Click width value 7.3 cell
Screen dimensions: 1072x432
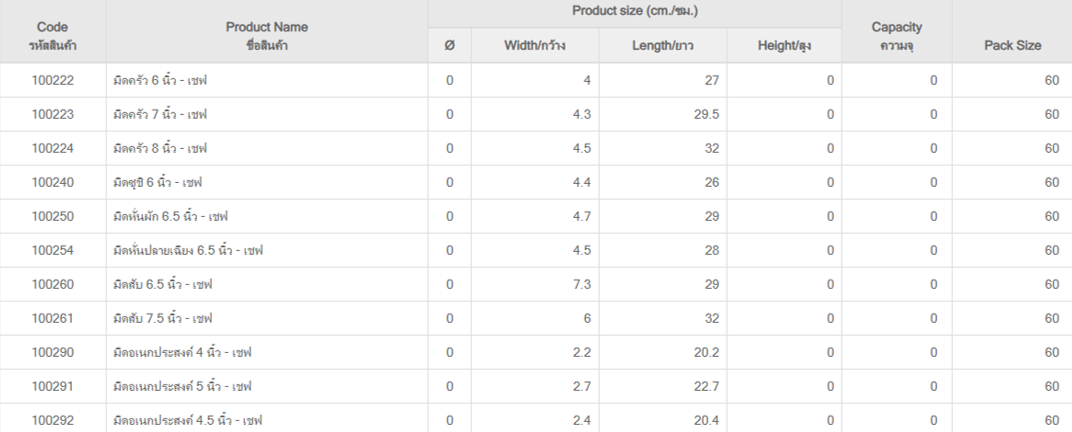[535, 284]
